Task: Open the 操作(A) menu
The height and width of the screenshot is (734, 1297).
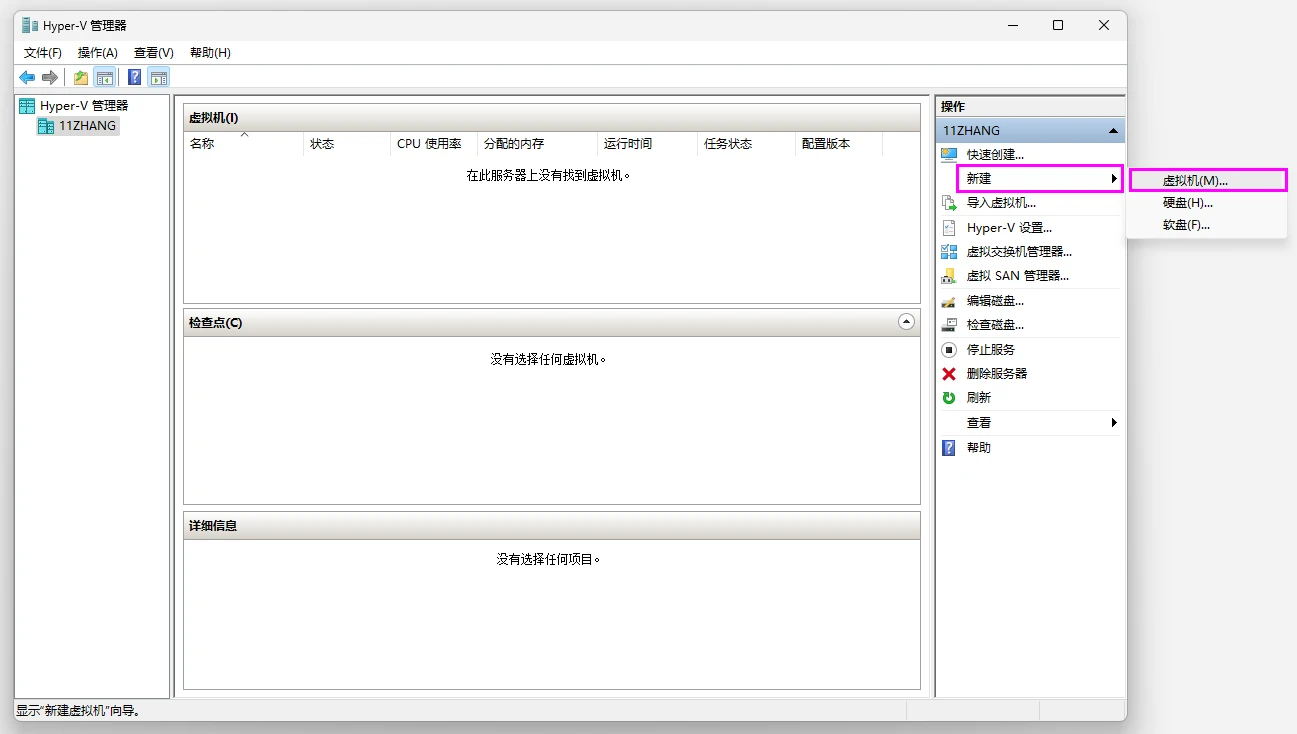Action: [x=98, y=53]
